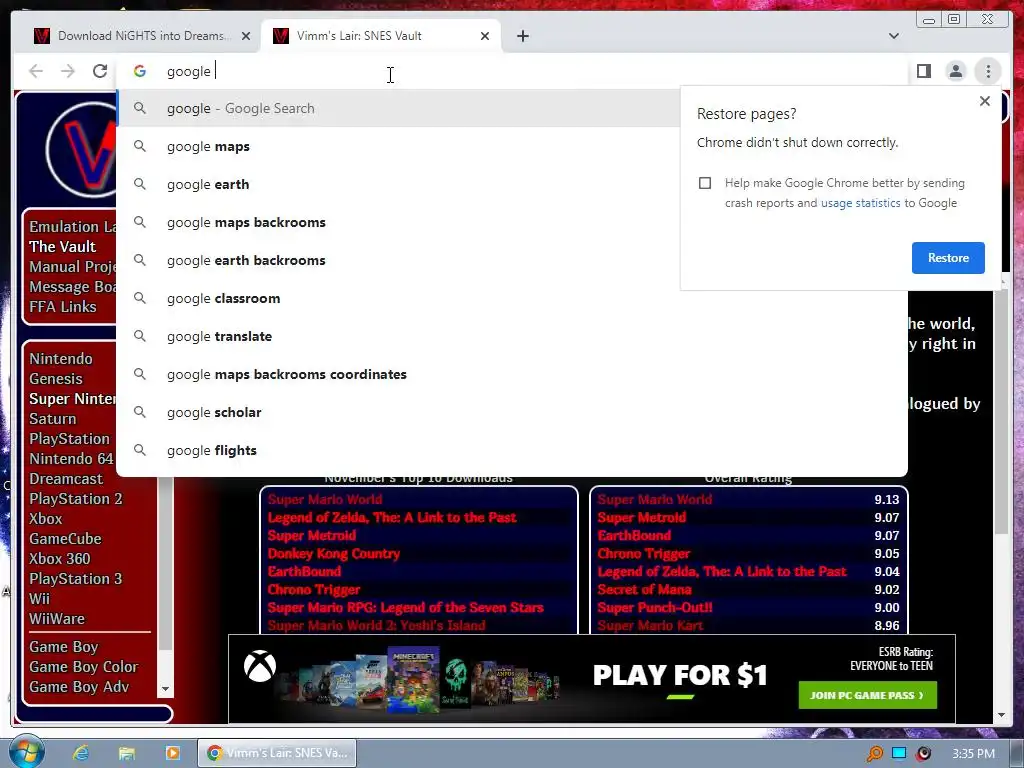1024x768 pixels.
Task: Open the GameCube system link
Action: pyautogui.click(x=65, y=539)
